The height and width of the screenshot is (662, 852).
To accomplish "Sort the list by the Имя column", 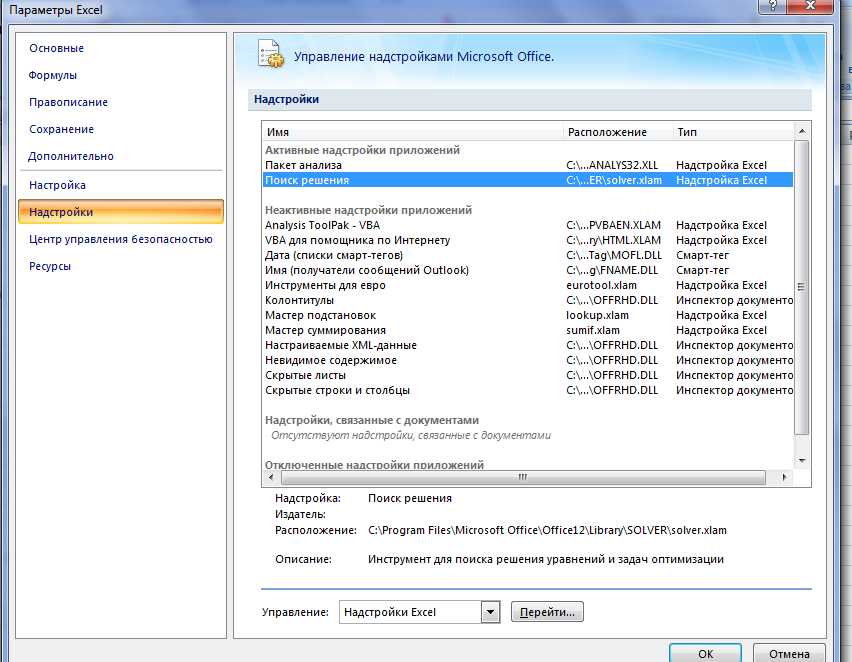I will 413,132.
